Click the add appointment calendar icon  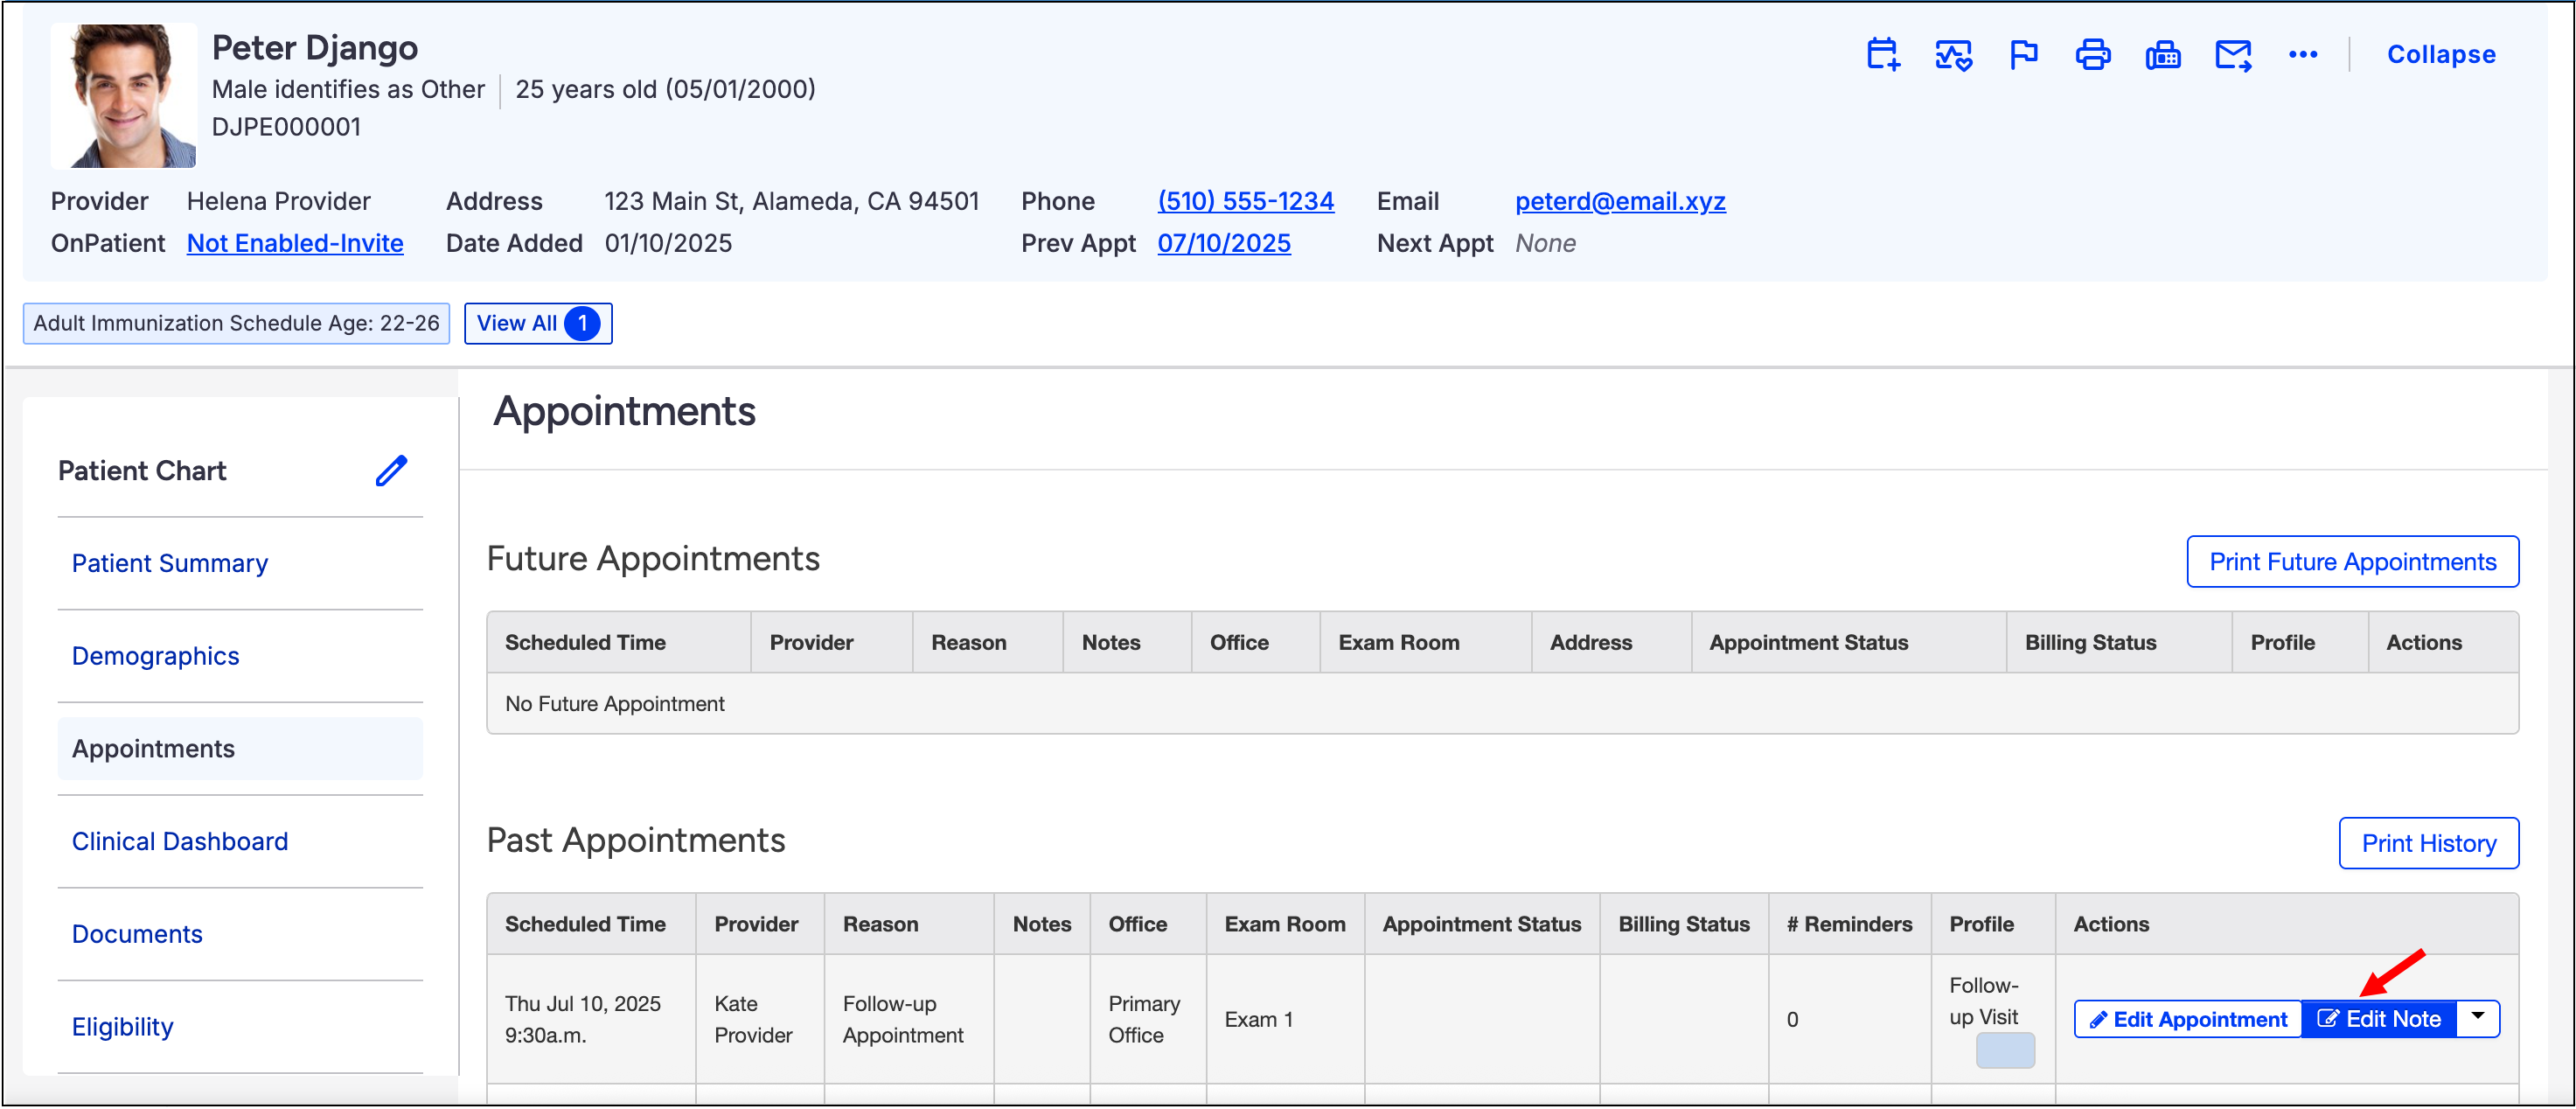1882,55
